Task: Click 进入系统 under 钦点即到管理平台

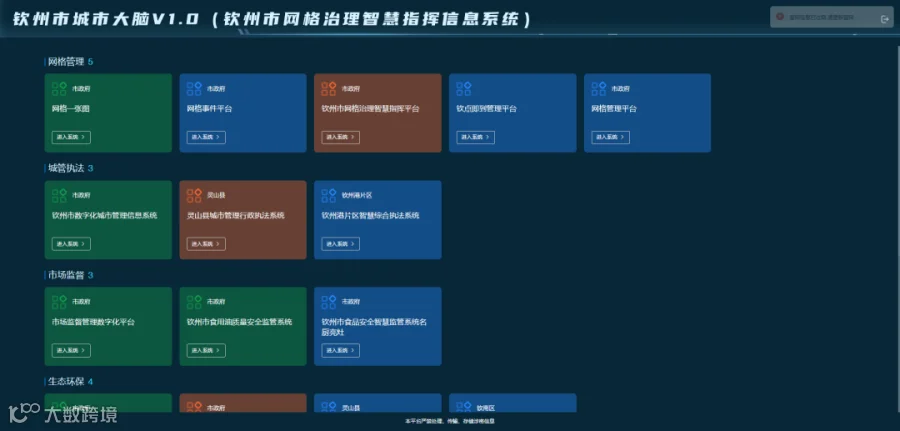Action: click(475, 137)
